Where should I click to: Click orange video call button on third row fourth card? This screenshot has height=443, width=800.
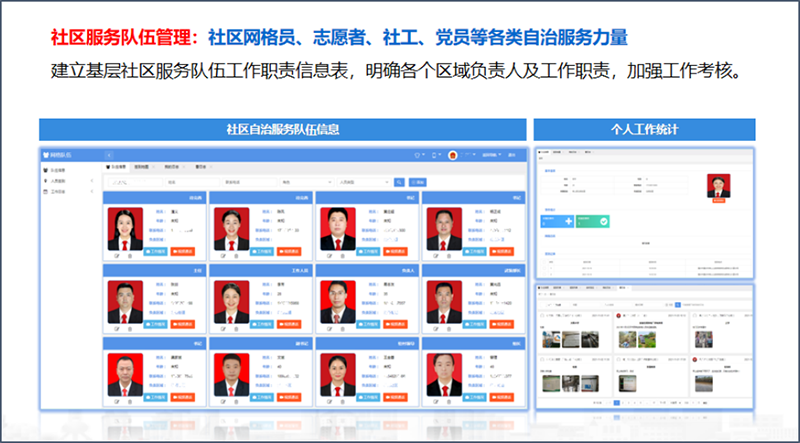[502, 398]
